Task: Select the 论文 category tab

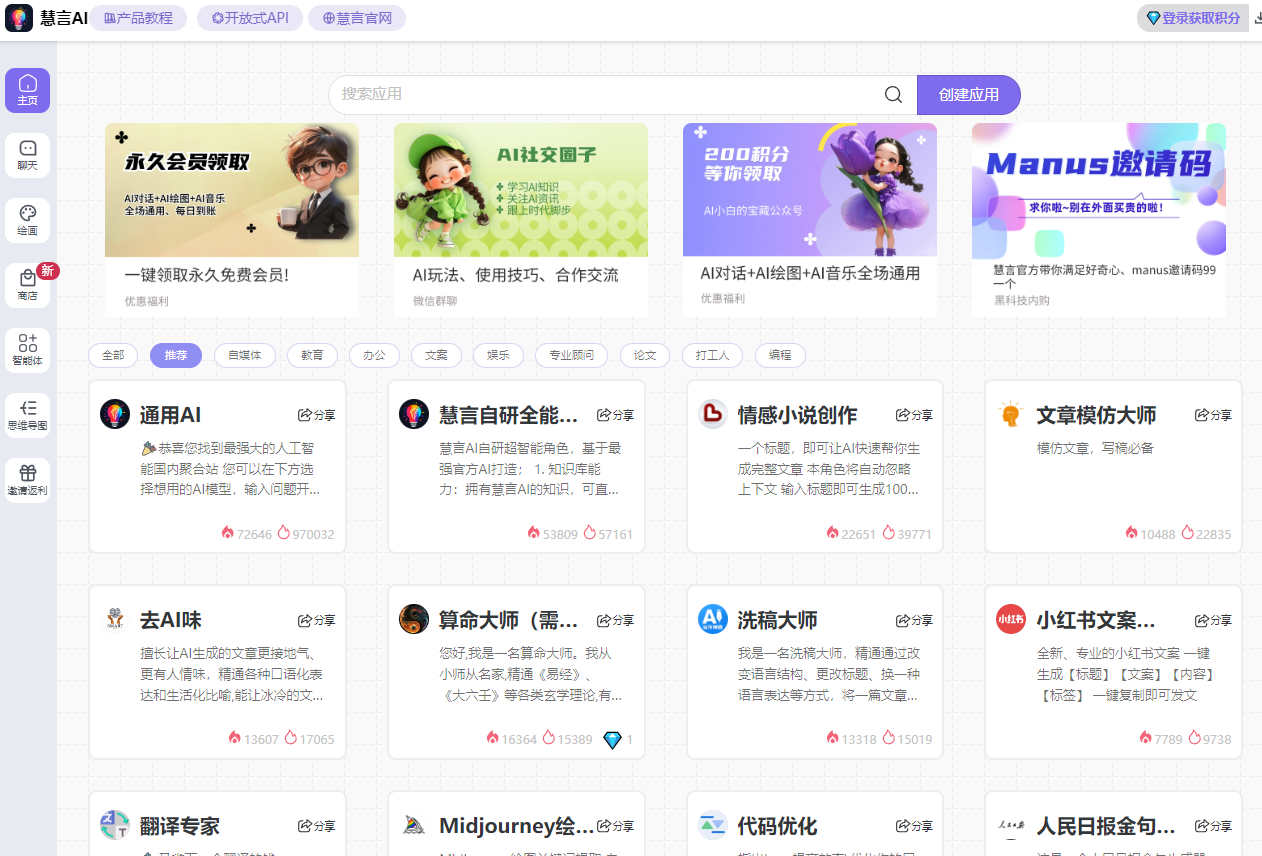Action: tap(644, 355)
